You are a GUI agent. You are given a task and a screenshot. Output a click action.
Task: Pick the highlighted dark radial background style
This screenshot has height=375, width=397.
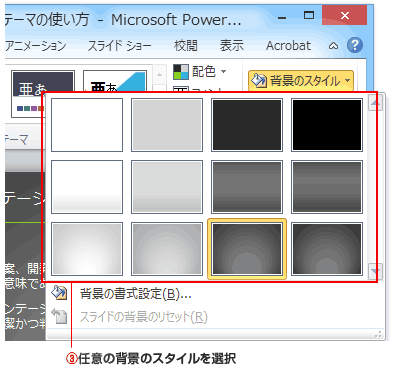(x=247, y=249)
